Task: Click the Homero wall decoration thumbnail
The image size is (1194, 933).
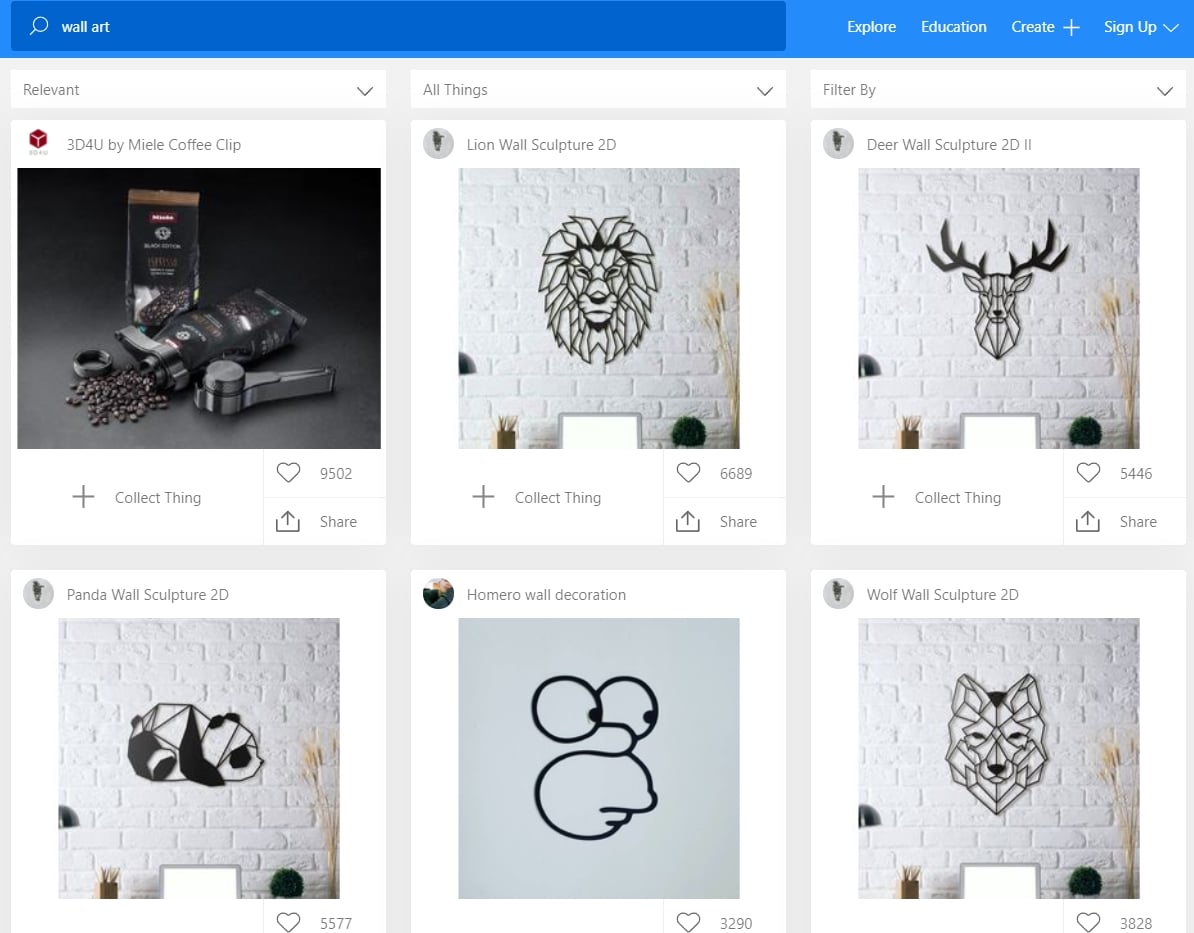Action: (x=598, y=757)
